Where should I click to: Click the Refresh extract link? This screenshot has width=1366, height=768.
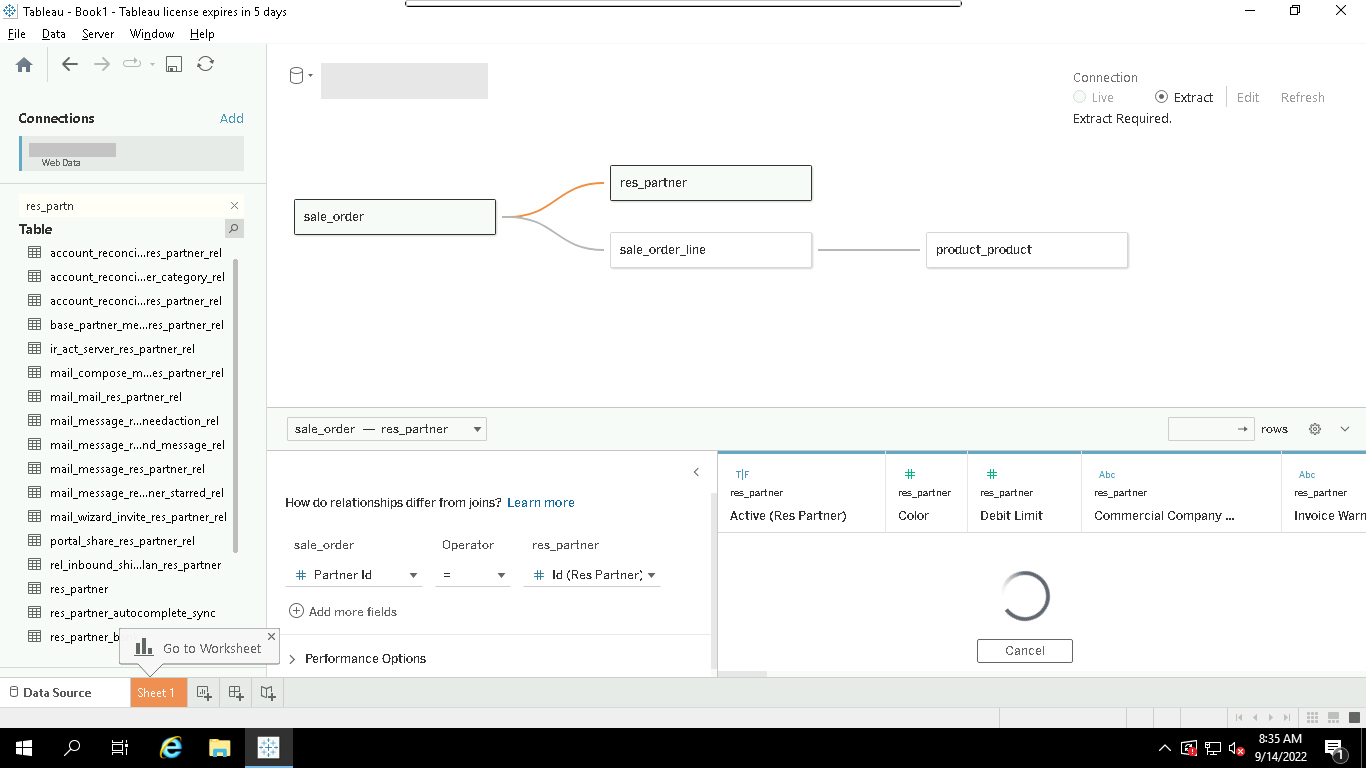tap(1302, 97)
